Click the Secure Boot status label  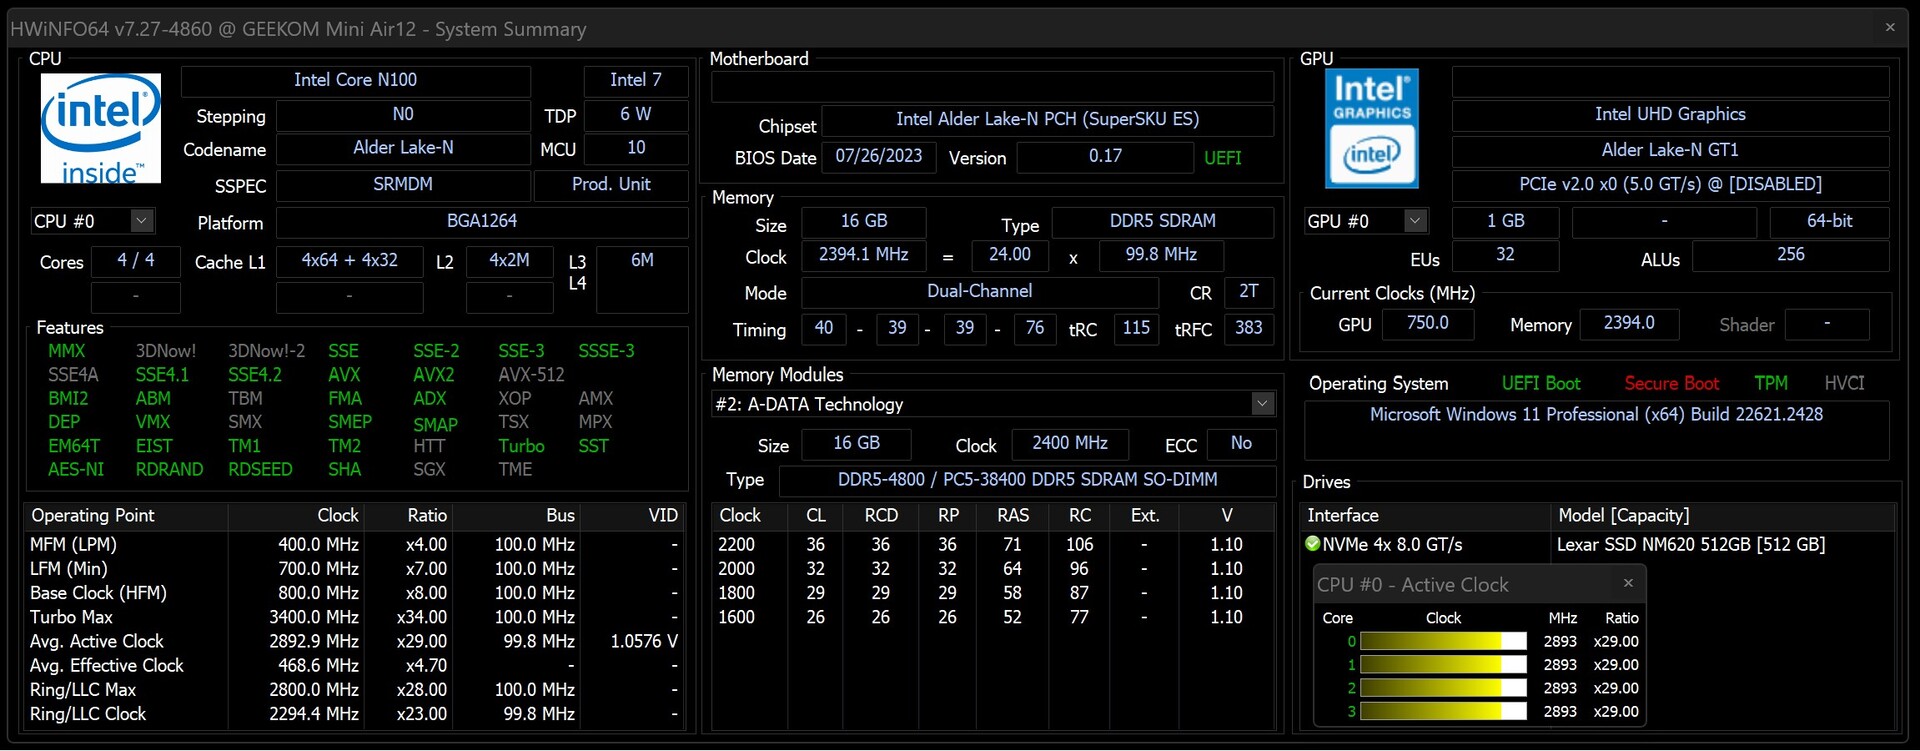1671,384
